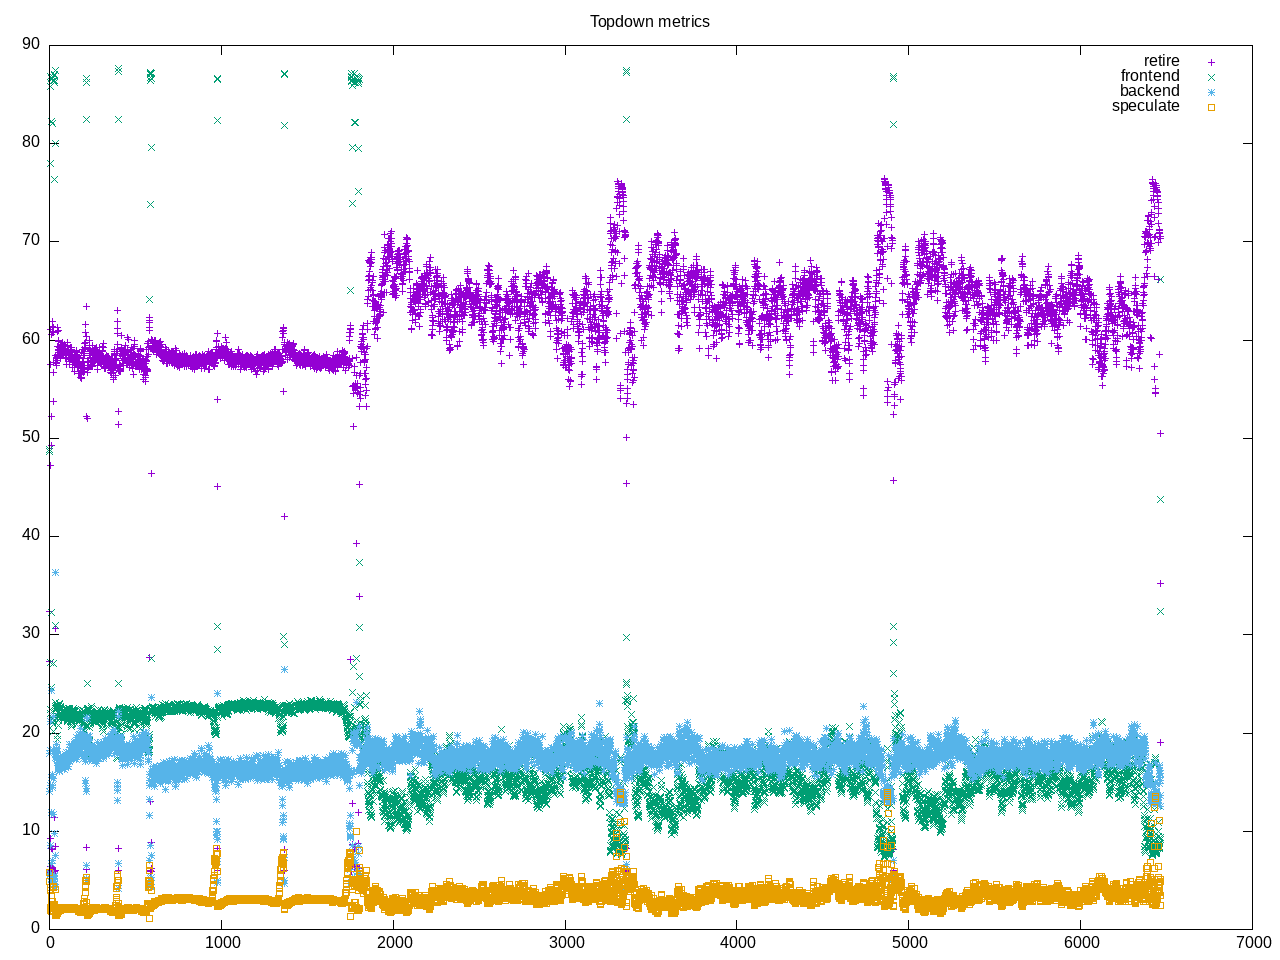Click the 1000 label on the x-axis

click(x=222, y=942)
